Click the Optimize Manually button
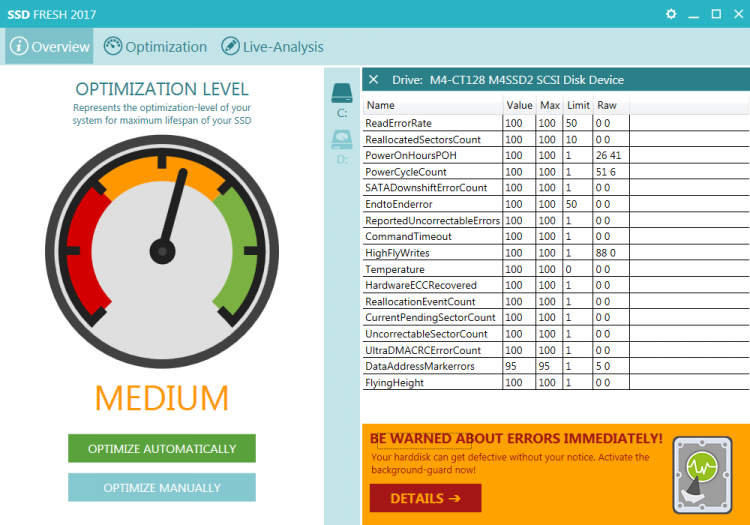The height and width of the screenshot is (525, 750). (162, 488)
